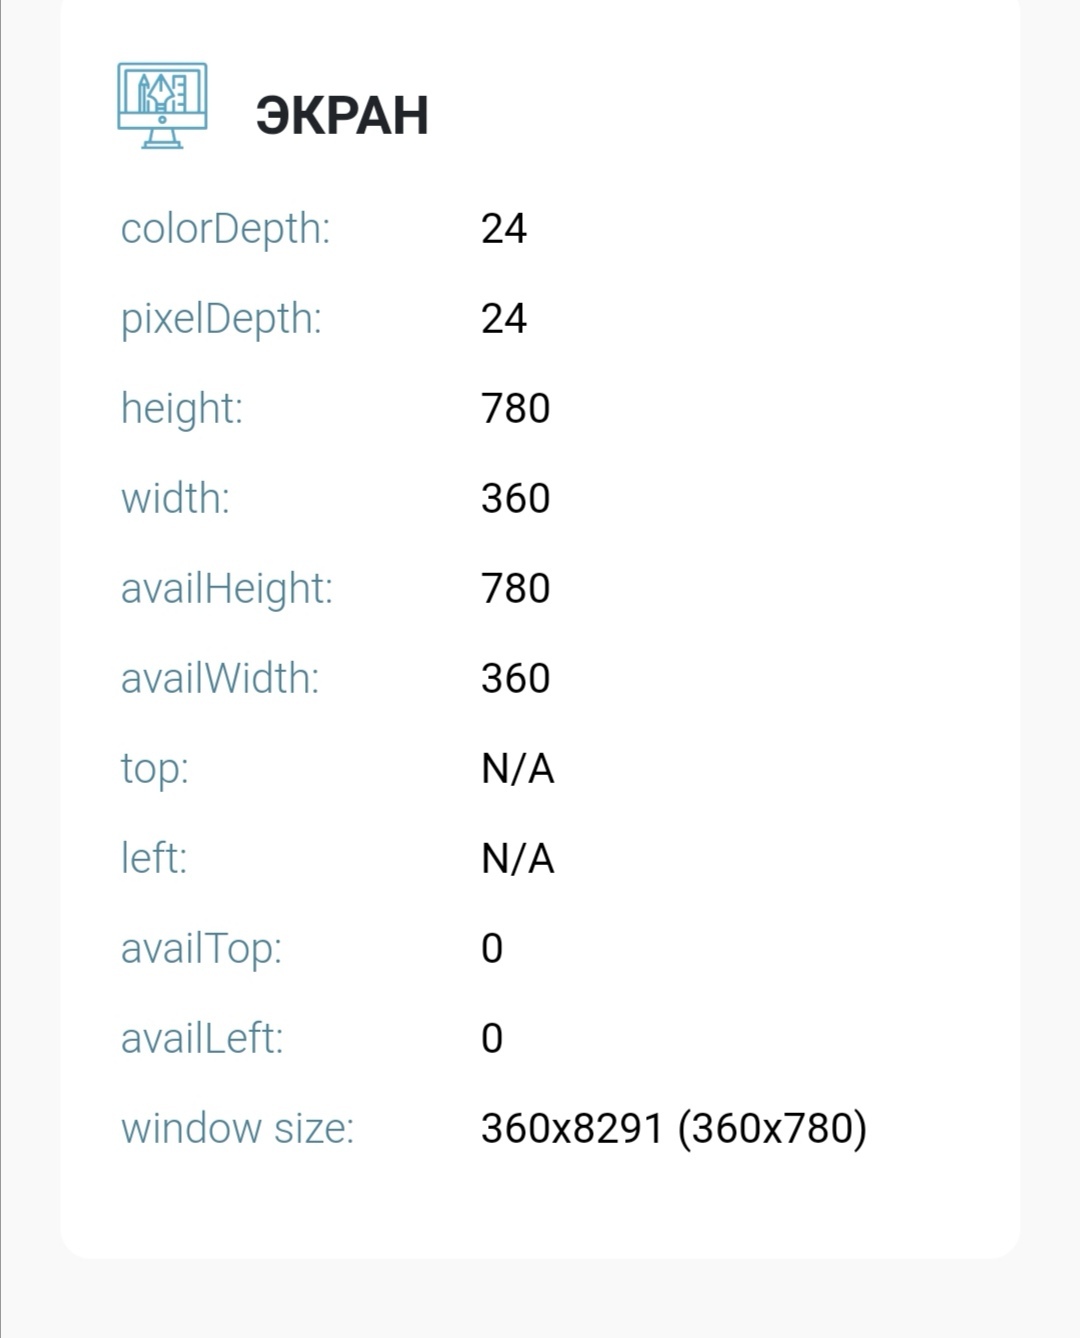Screen dimensions: 1080x1338
Task: Select the availTop label
Action: (x=201, y=949)
